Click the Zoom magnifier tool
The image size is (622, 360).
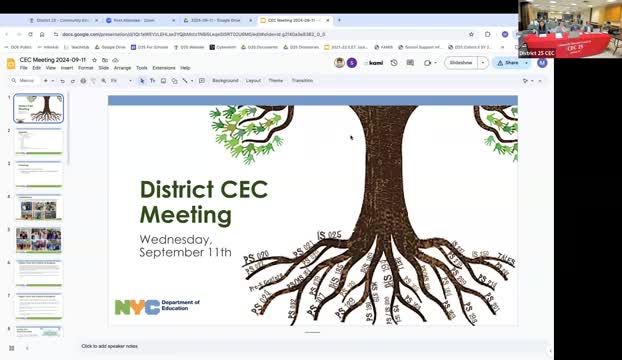104,81
